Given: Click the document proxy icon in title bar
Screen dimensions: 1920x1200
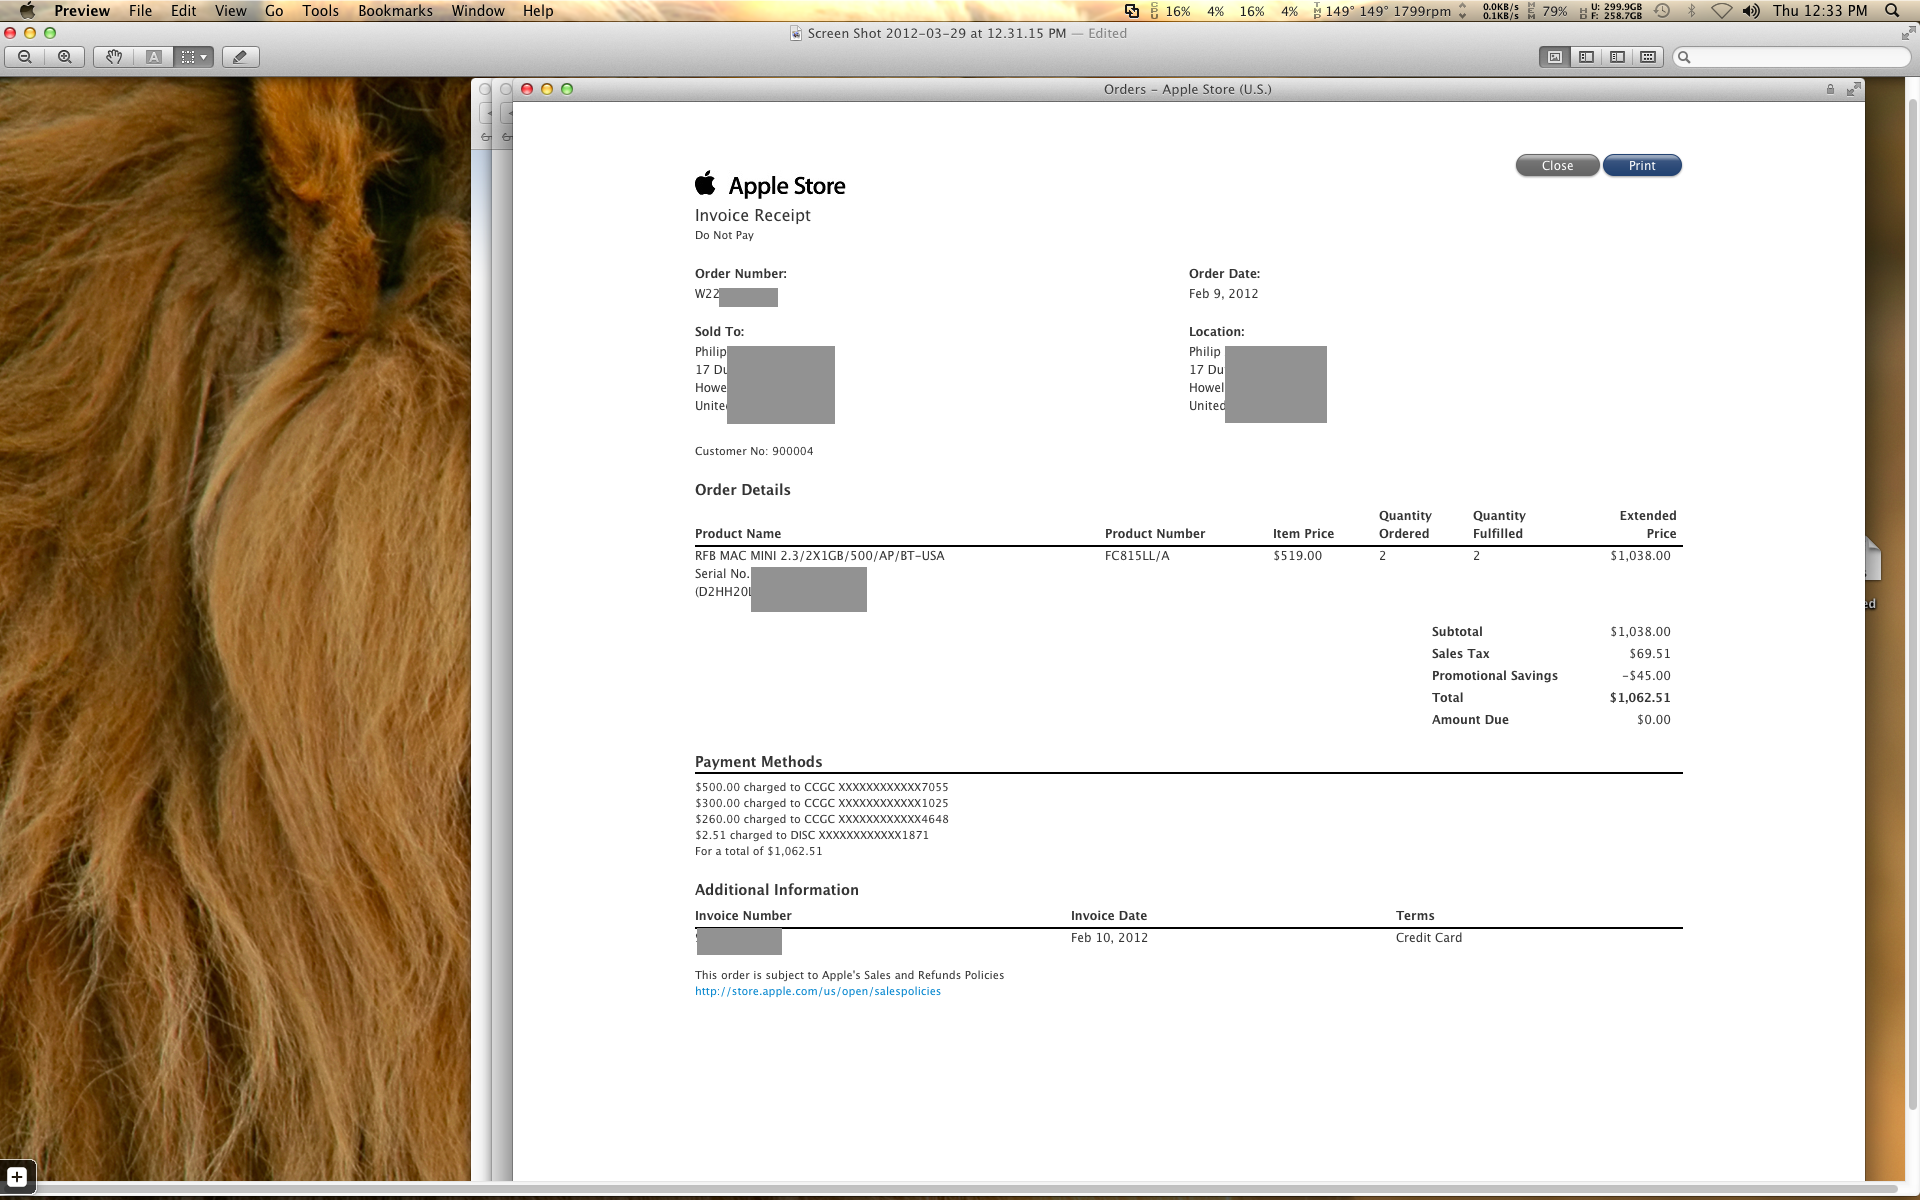Looking at the screenshot, I should [796, 33].
